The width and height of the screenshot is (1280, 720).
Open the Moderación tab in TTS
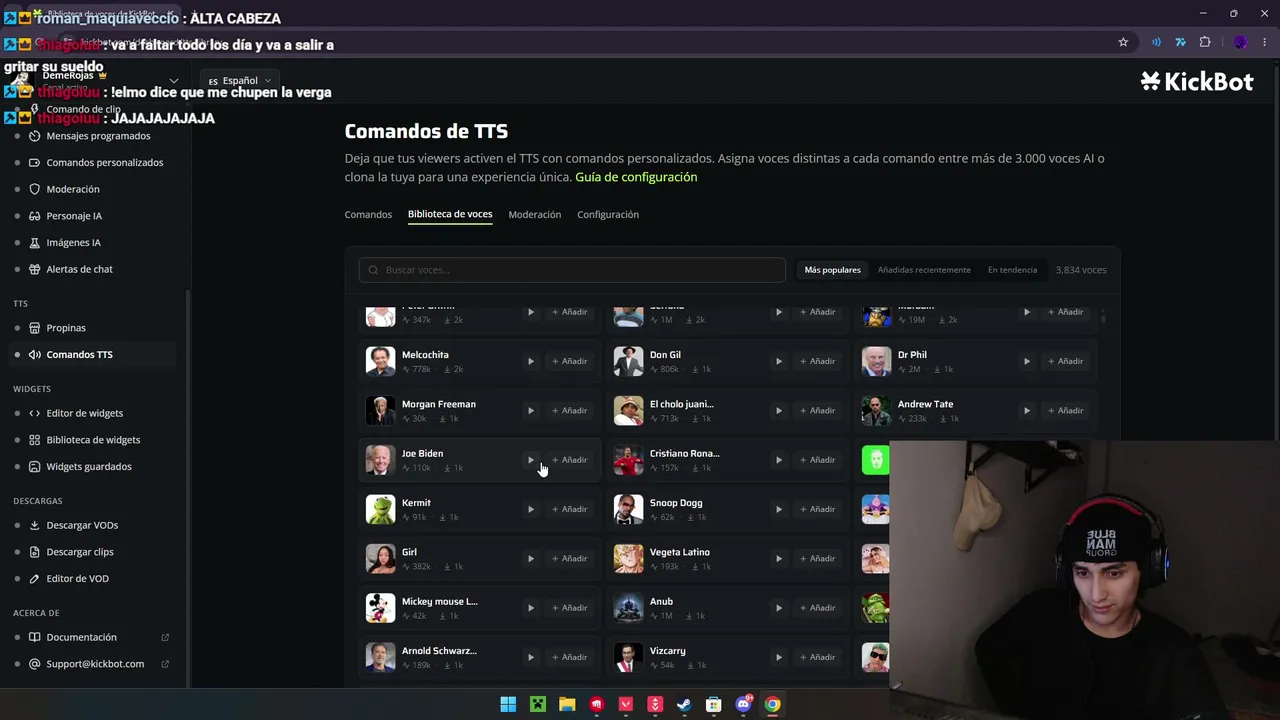pos(534,214)
